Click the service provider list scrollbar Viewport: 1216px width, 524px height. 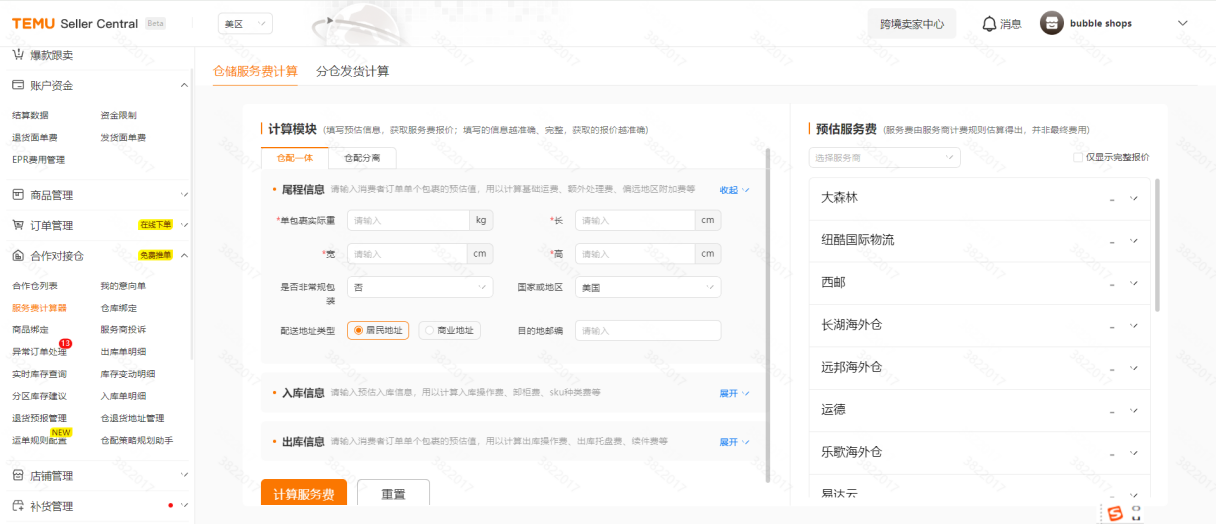point(1157,245)
